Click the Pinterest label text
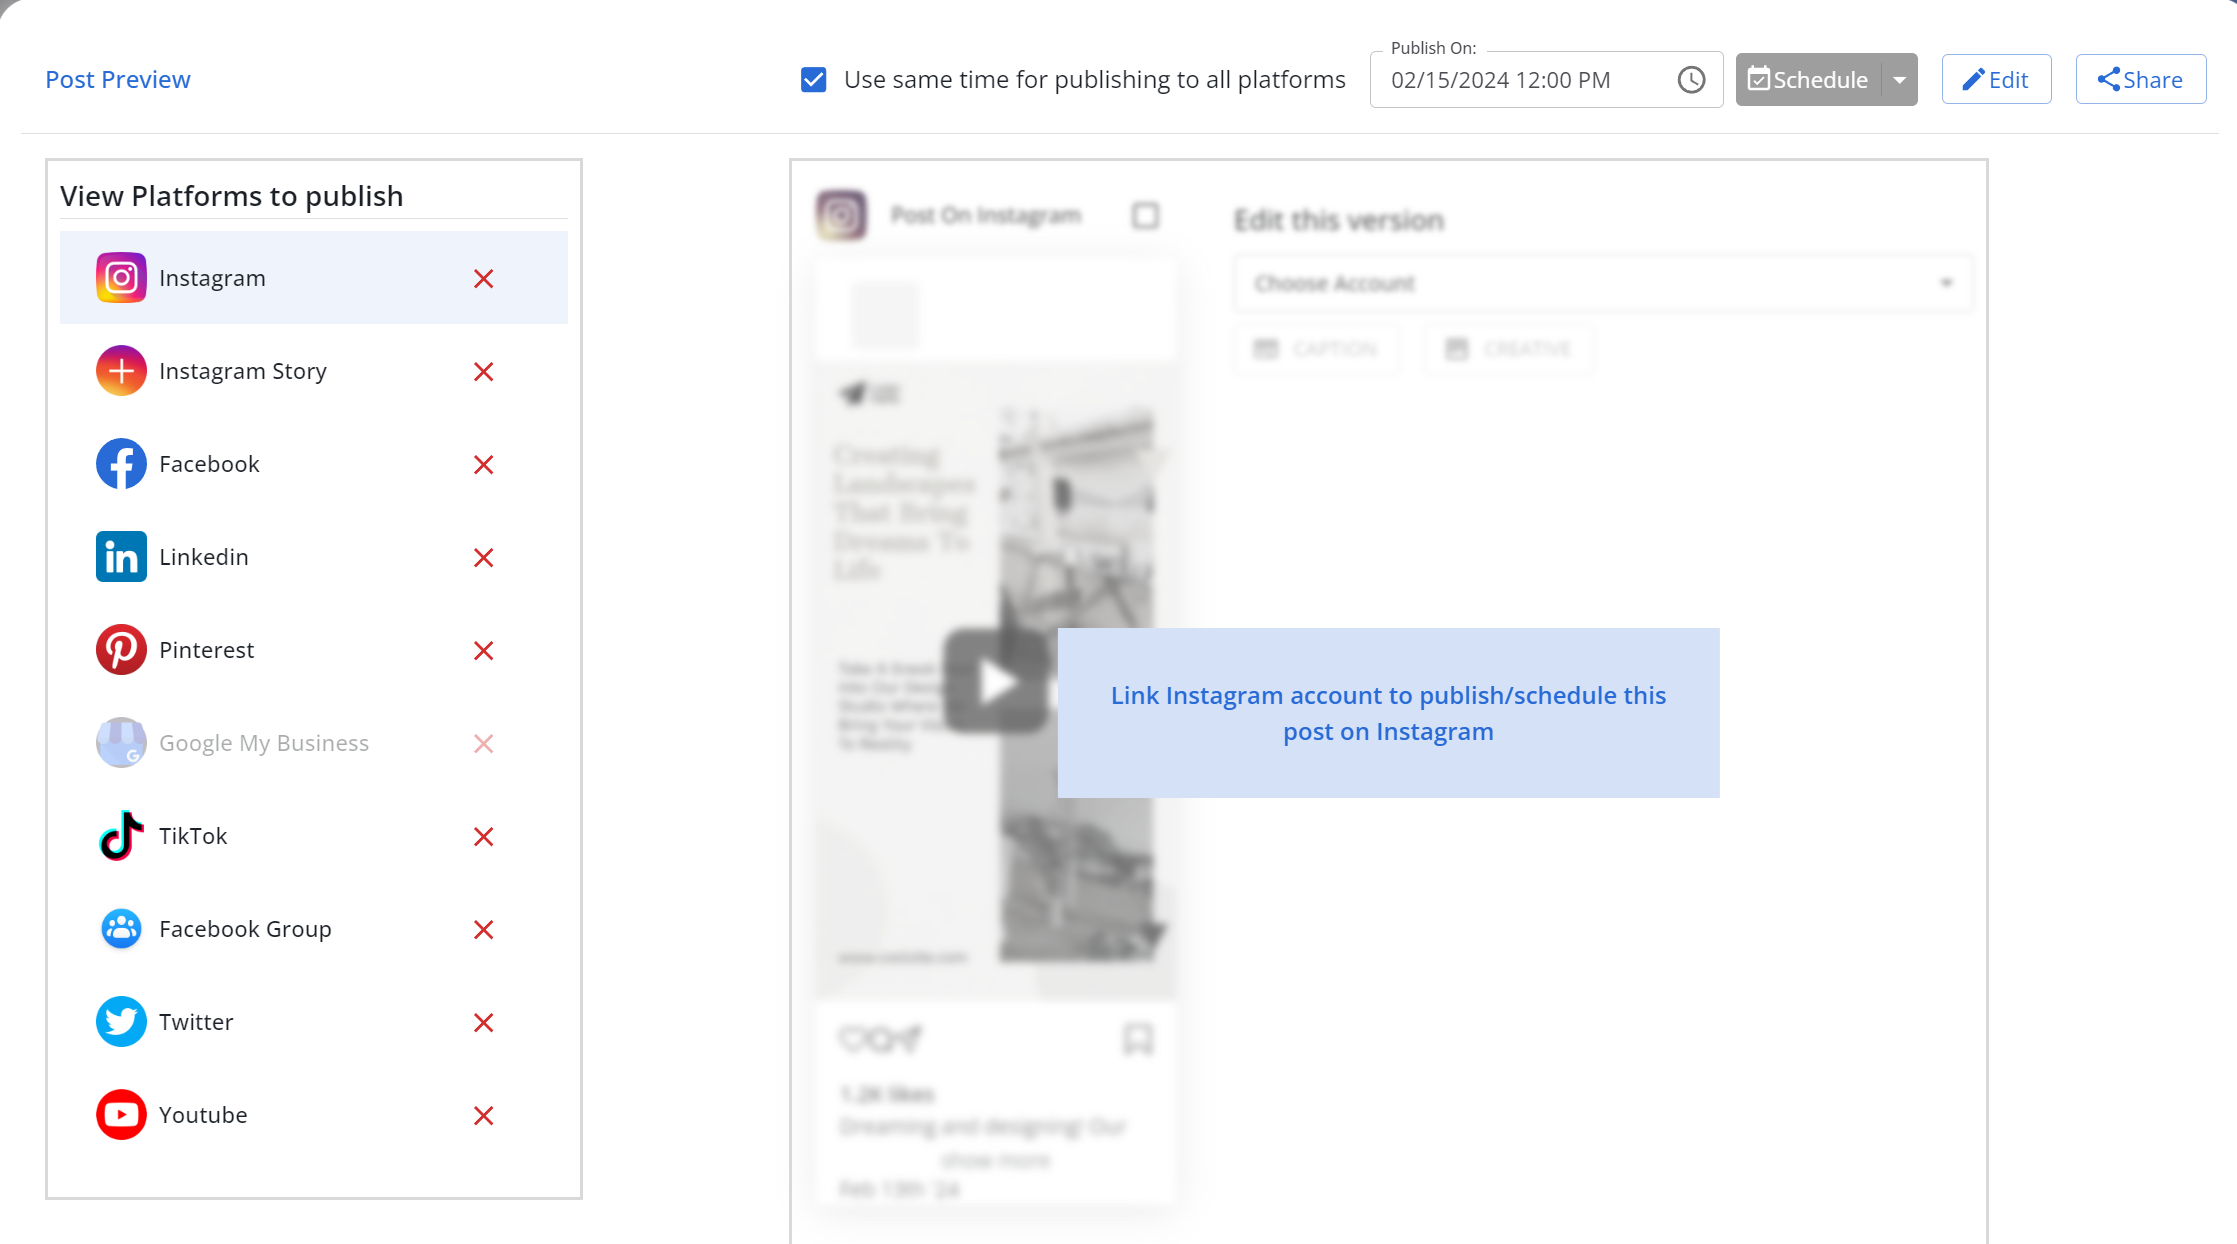 206,650
